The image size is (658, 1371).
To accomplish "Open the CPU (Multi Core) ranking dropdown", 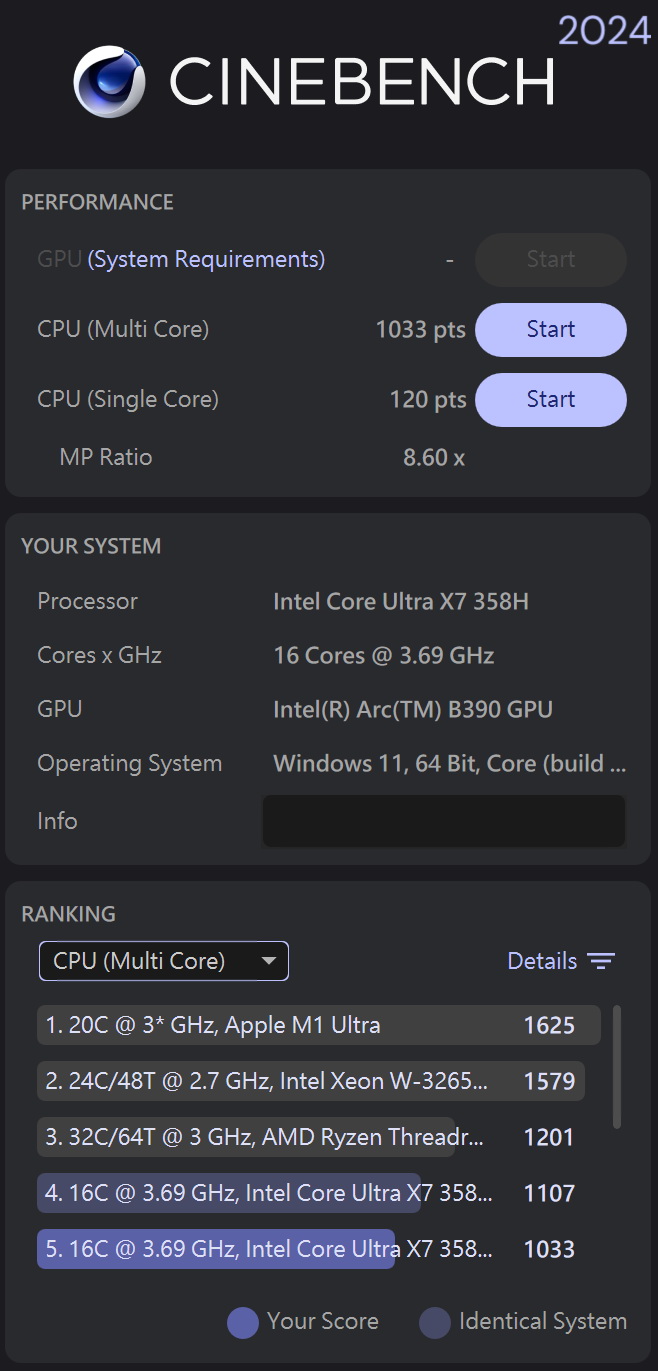I will click(x=163, y=962).
